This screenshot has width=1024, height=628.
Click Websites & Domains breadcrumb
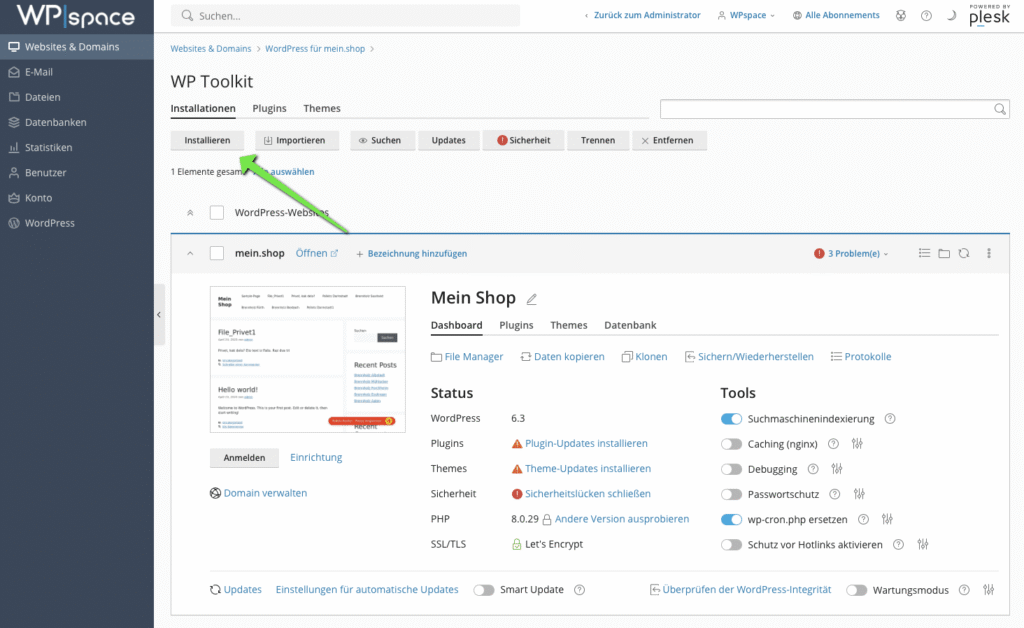point(211,49)
